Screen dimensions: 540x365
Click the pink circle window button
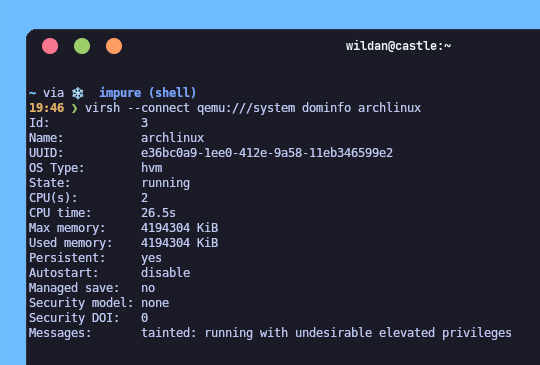click(x=50, y=46)
